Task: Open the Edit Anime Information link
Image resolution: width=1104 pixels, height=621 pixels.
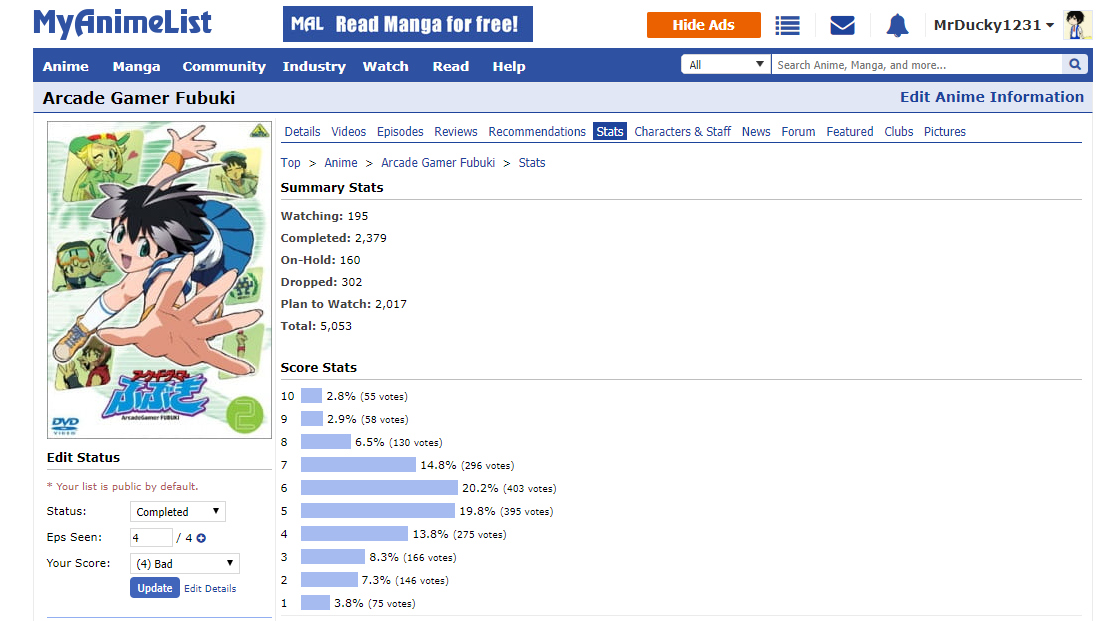Action: pyautogui.click(x=991, y=97)
